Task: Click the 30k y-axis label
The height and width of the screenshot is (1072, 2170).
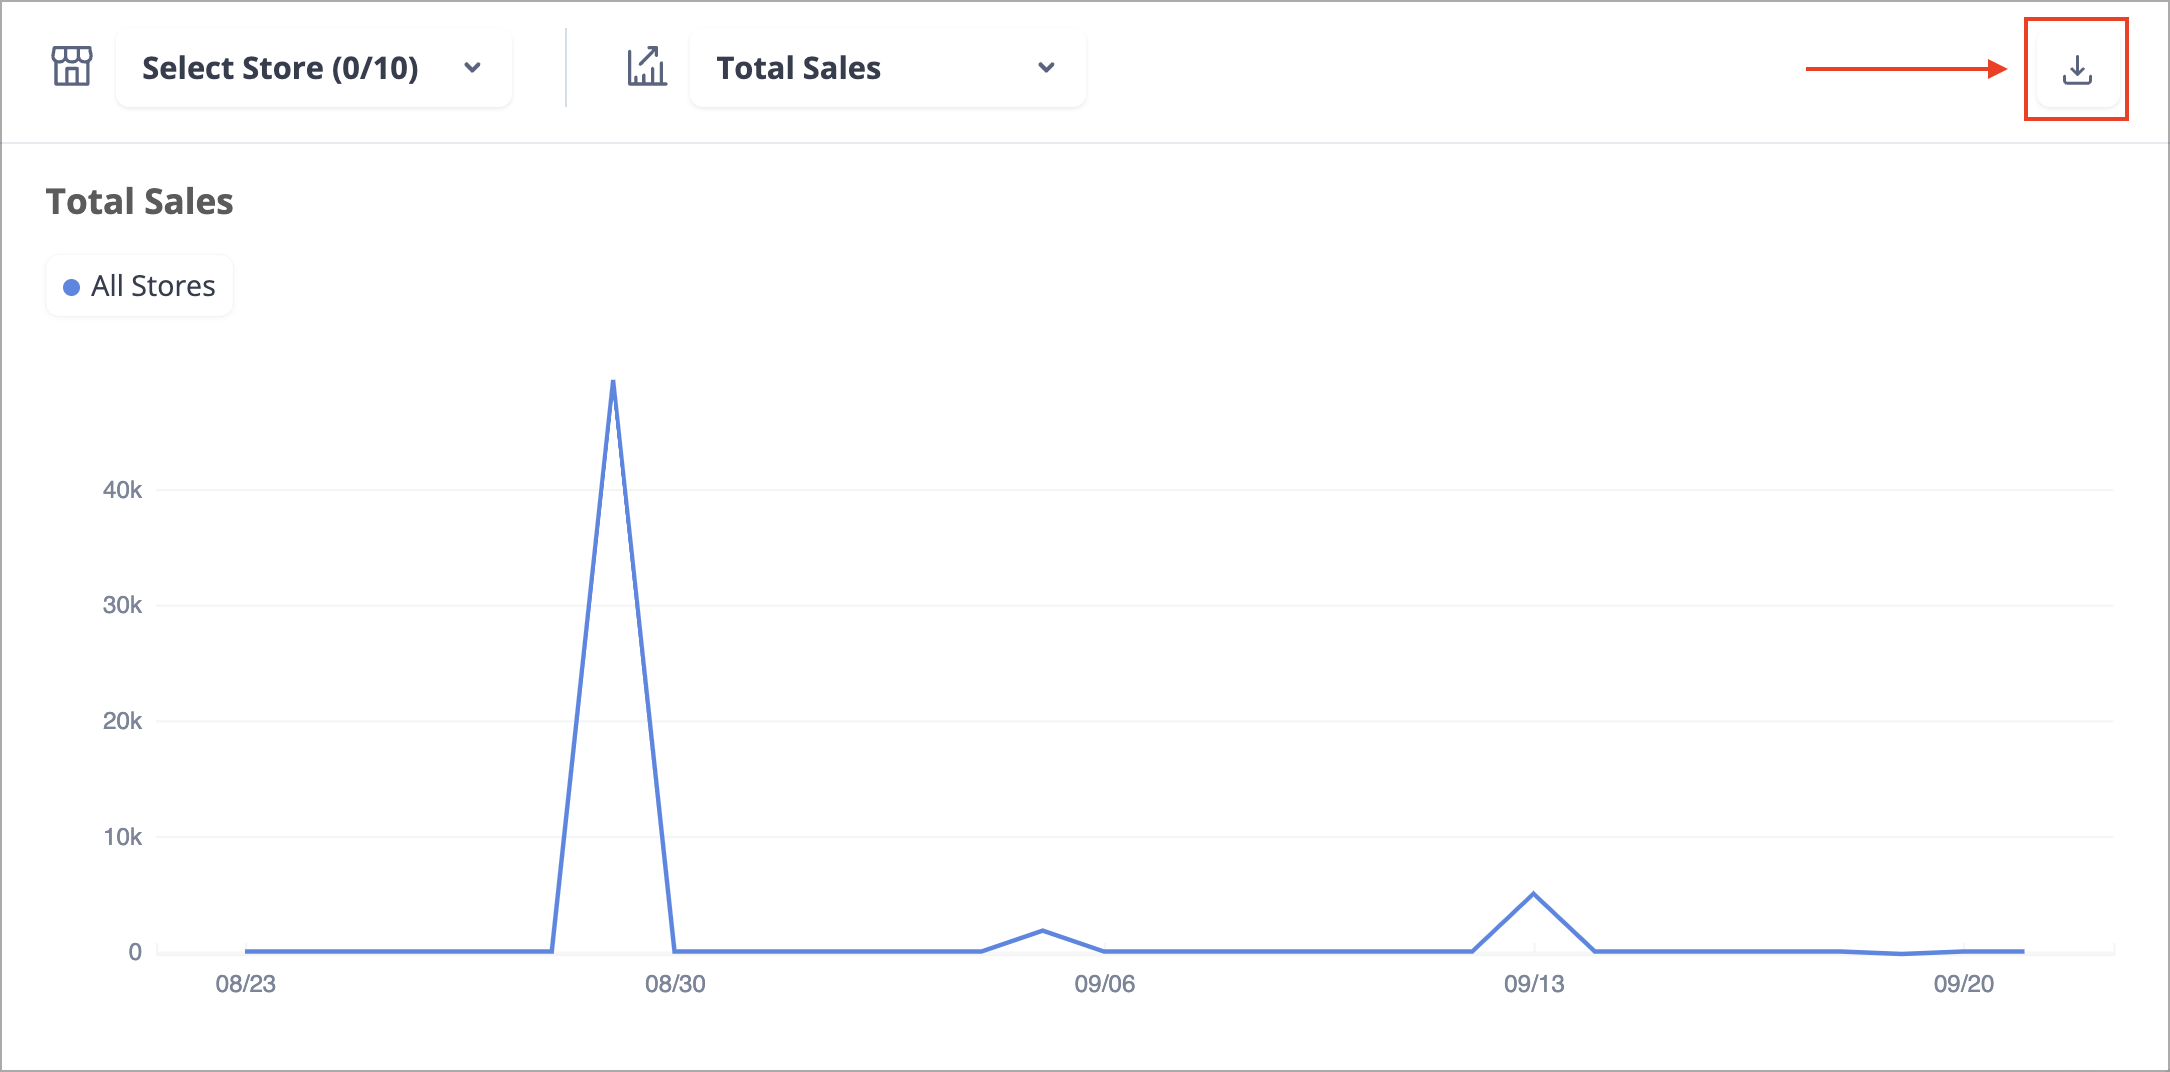Action: [x=122, y=605]
